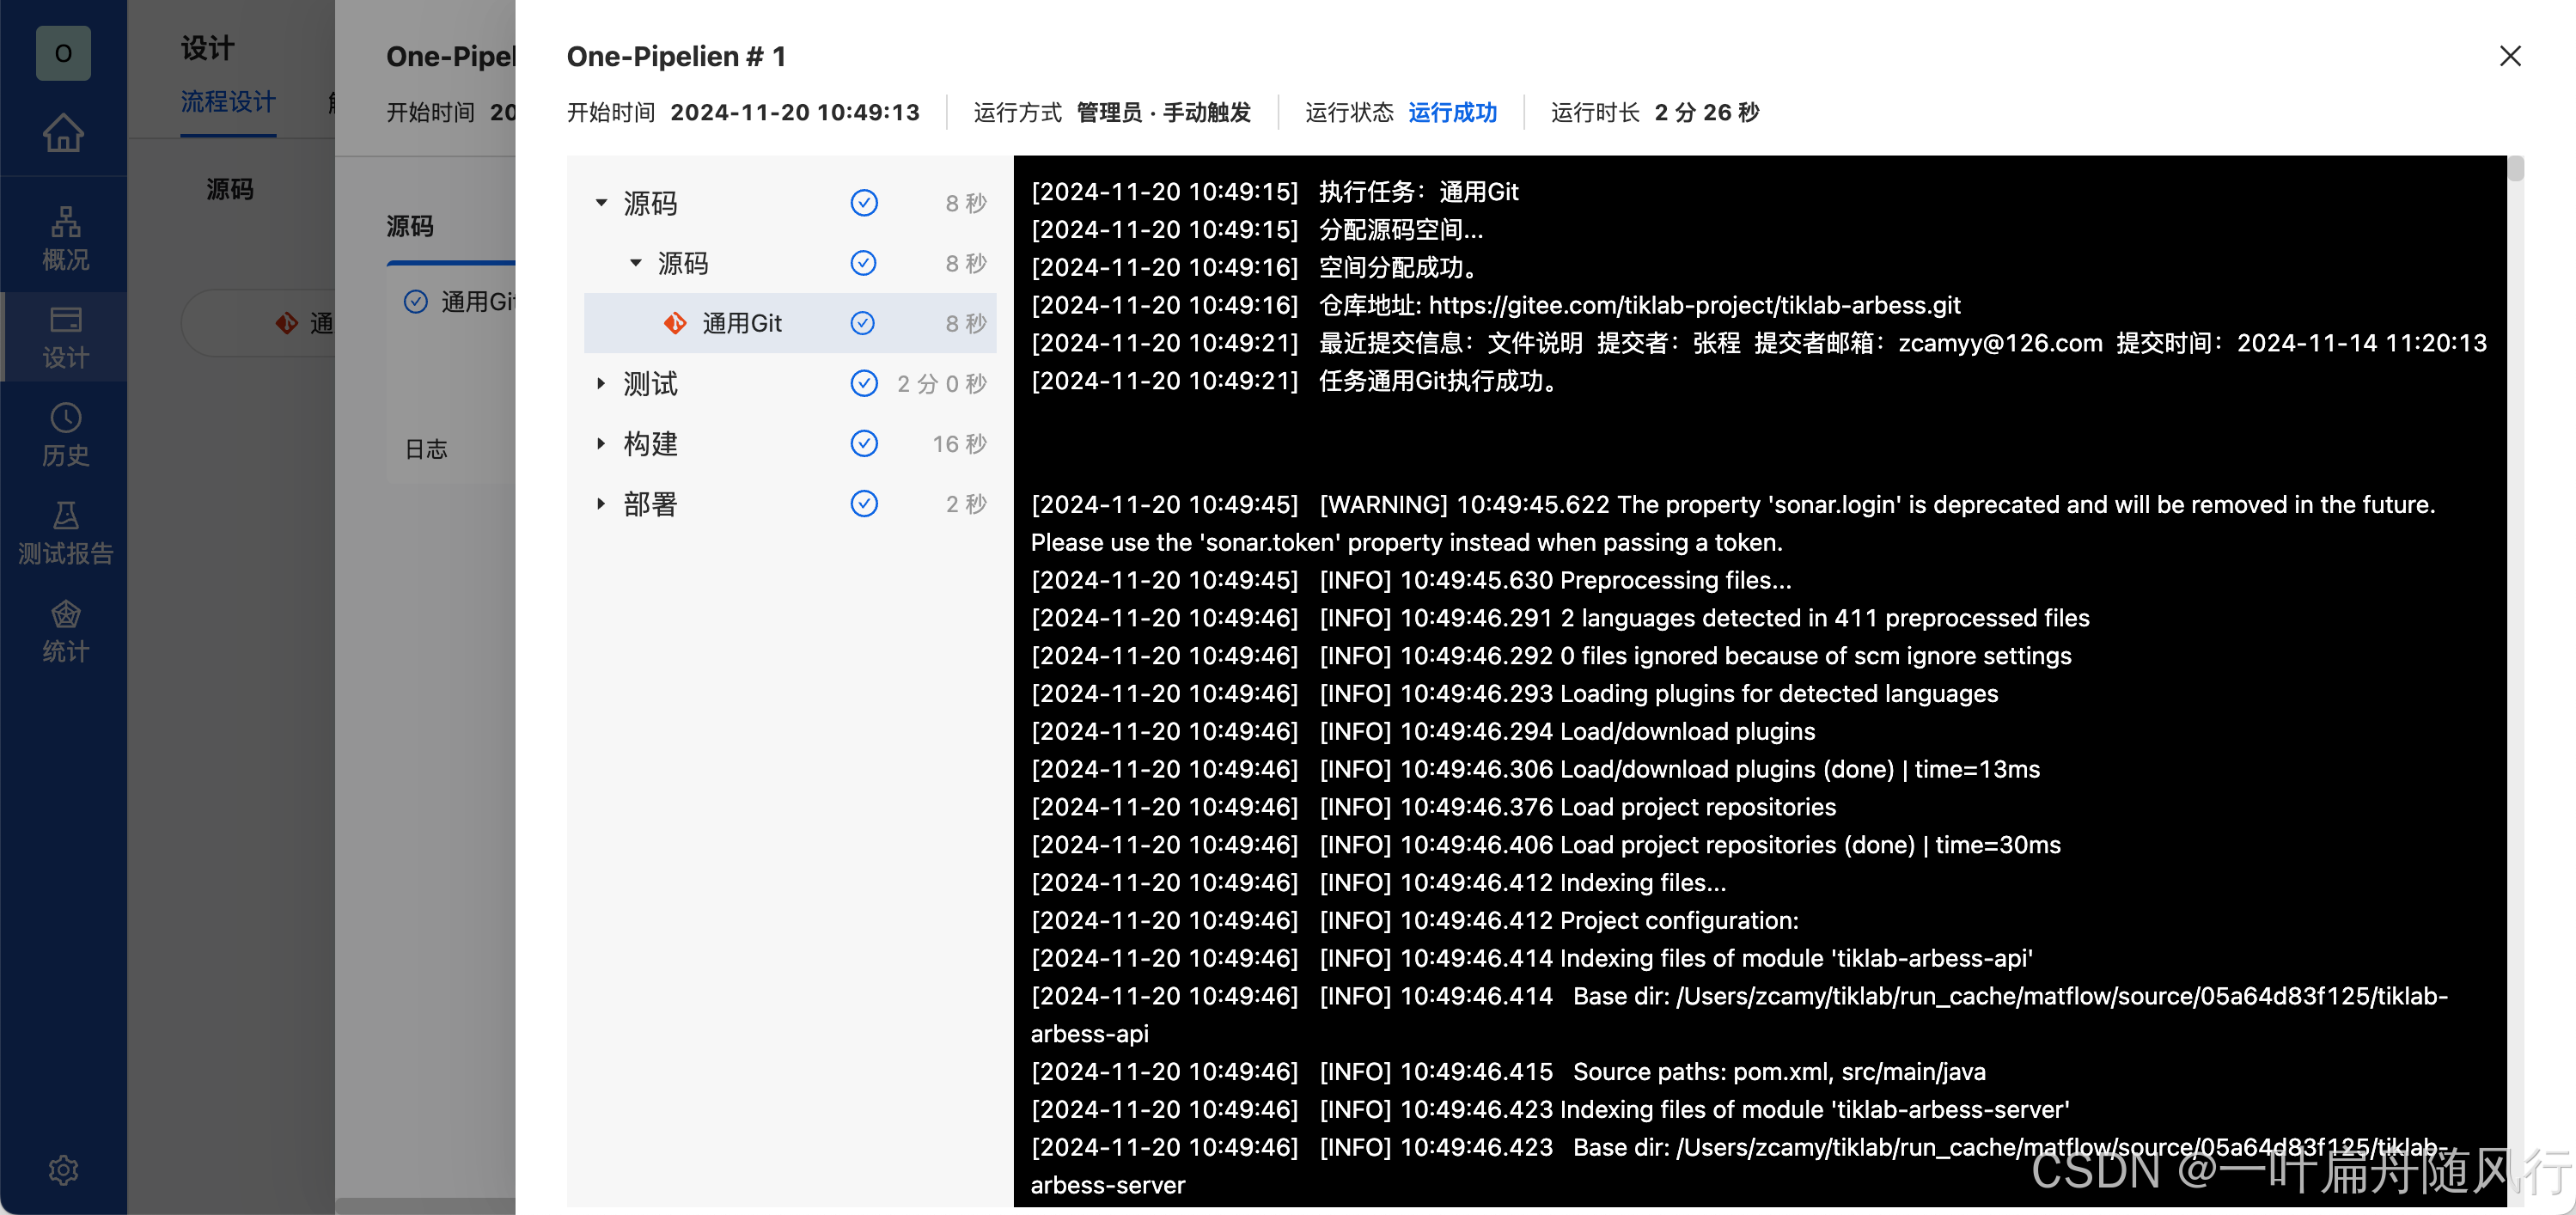Click the home icon in the sidebar
Image resolution: width=2576 pixels, height=1215 pixels.
click(x=64, y=133)
